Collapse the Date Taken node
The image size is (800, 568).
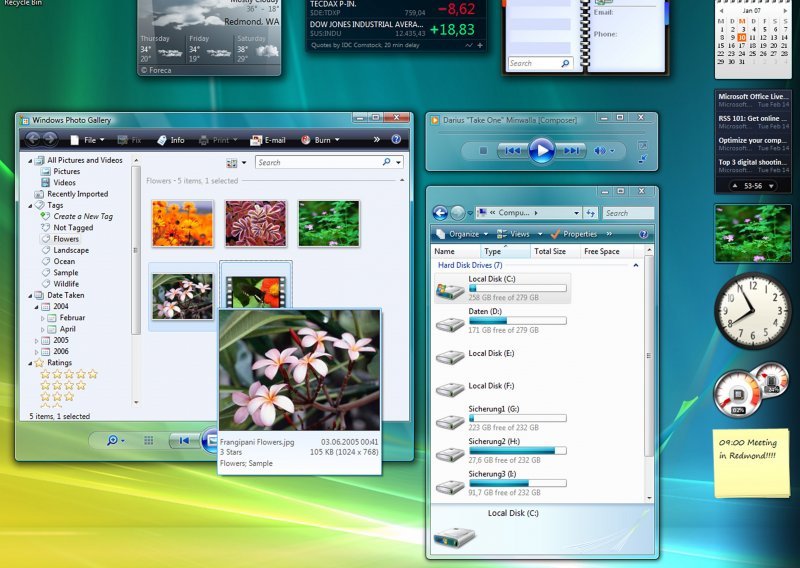pos(30,295)
